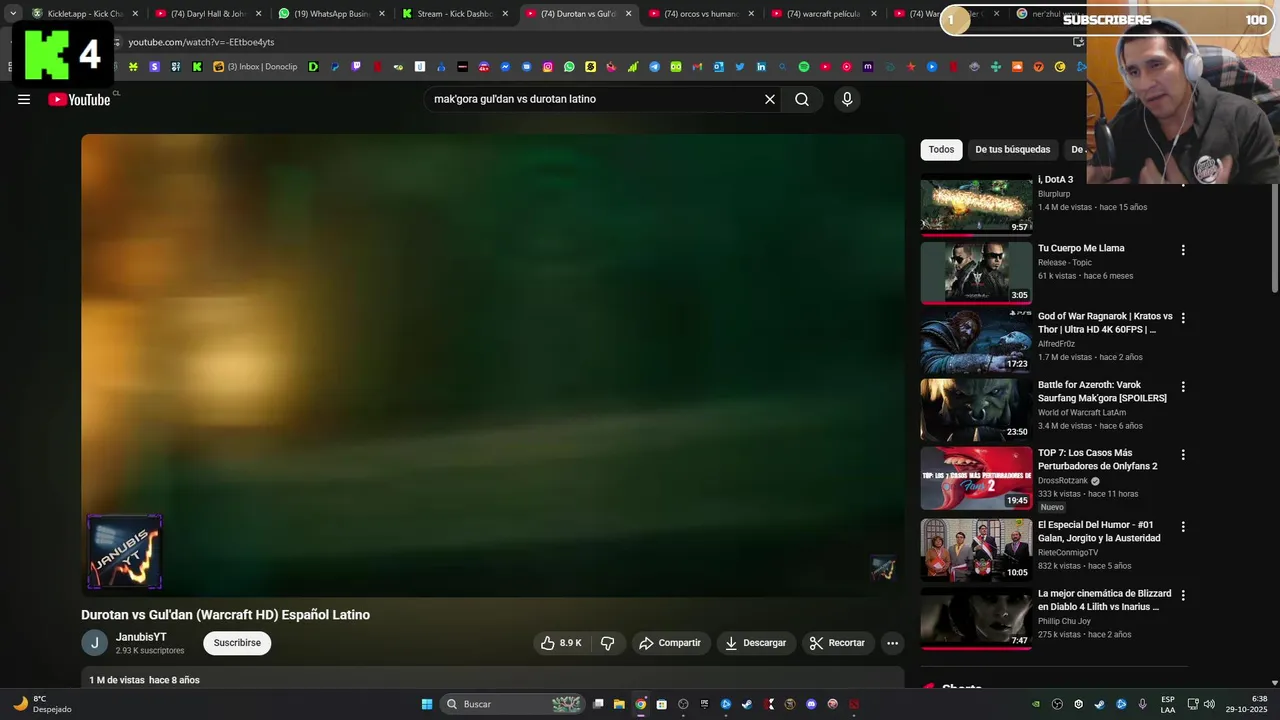Open options menu for Tu Cuerpo Me Llama
The height and width of the screenshot is (720, 1280).
coord(1183,250)
